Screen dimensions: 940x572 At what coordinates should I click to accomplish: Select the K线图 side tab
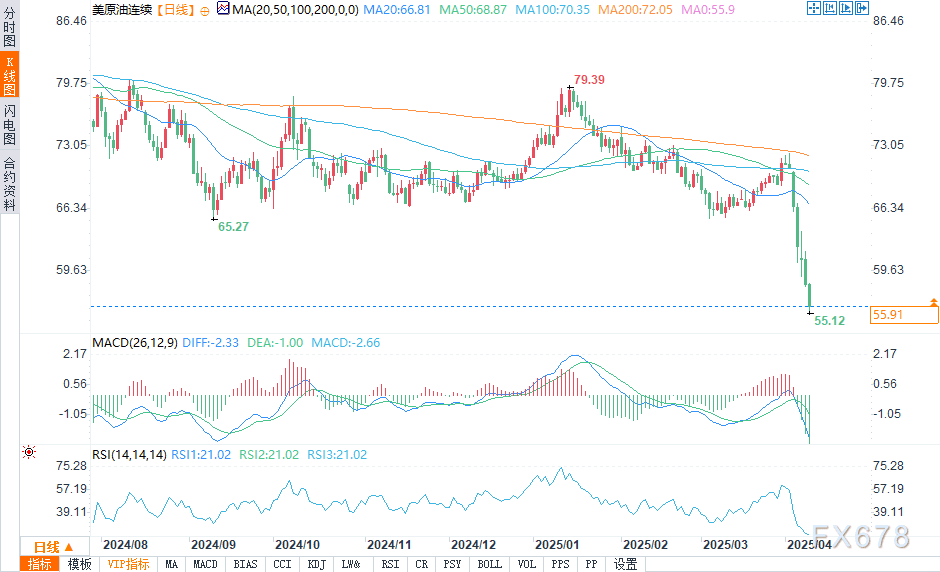coord(10,74)
